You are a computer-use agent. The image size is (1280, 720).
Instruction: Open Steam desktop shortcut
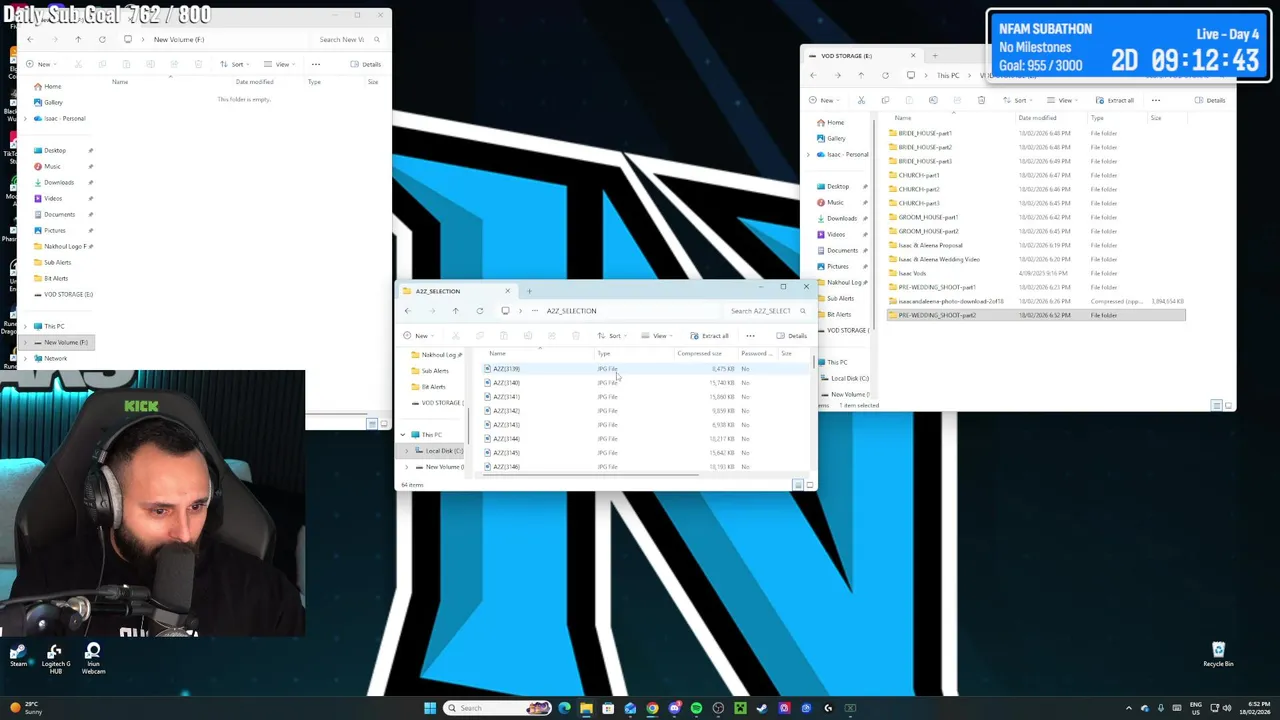click(18, 655)
